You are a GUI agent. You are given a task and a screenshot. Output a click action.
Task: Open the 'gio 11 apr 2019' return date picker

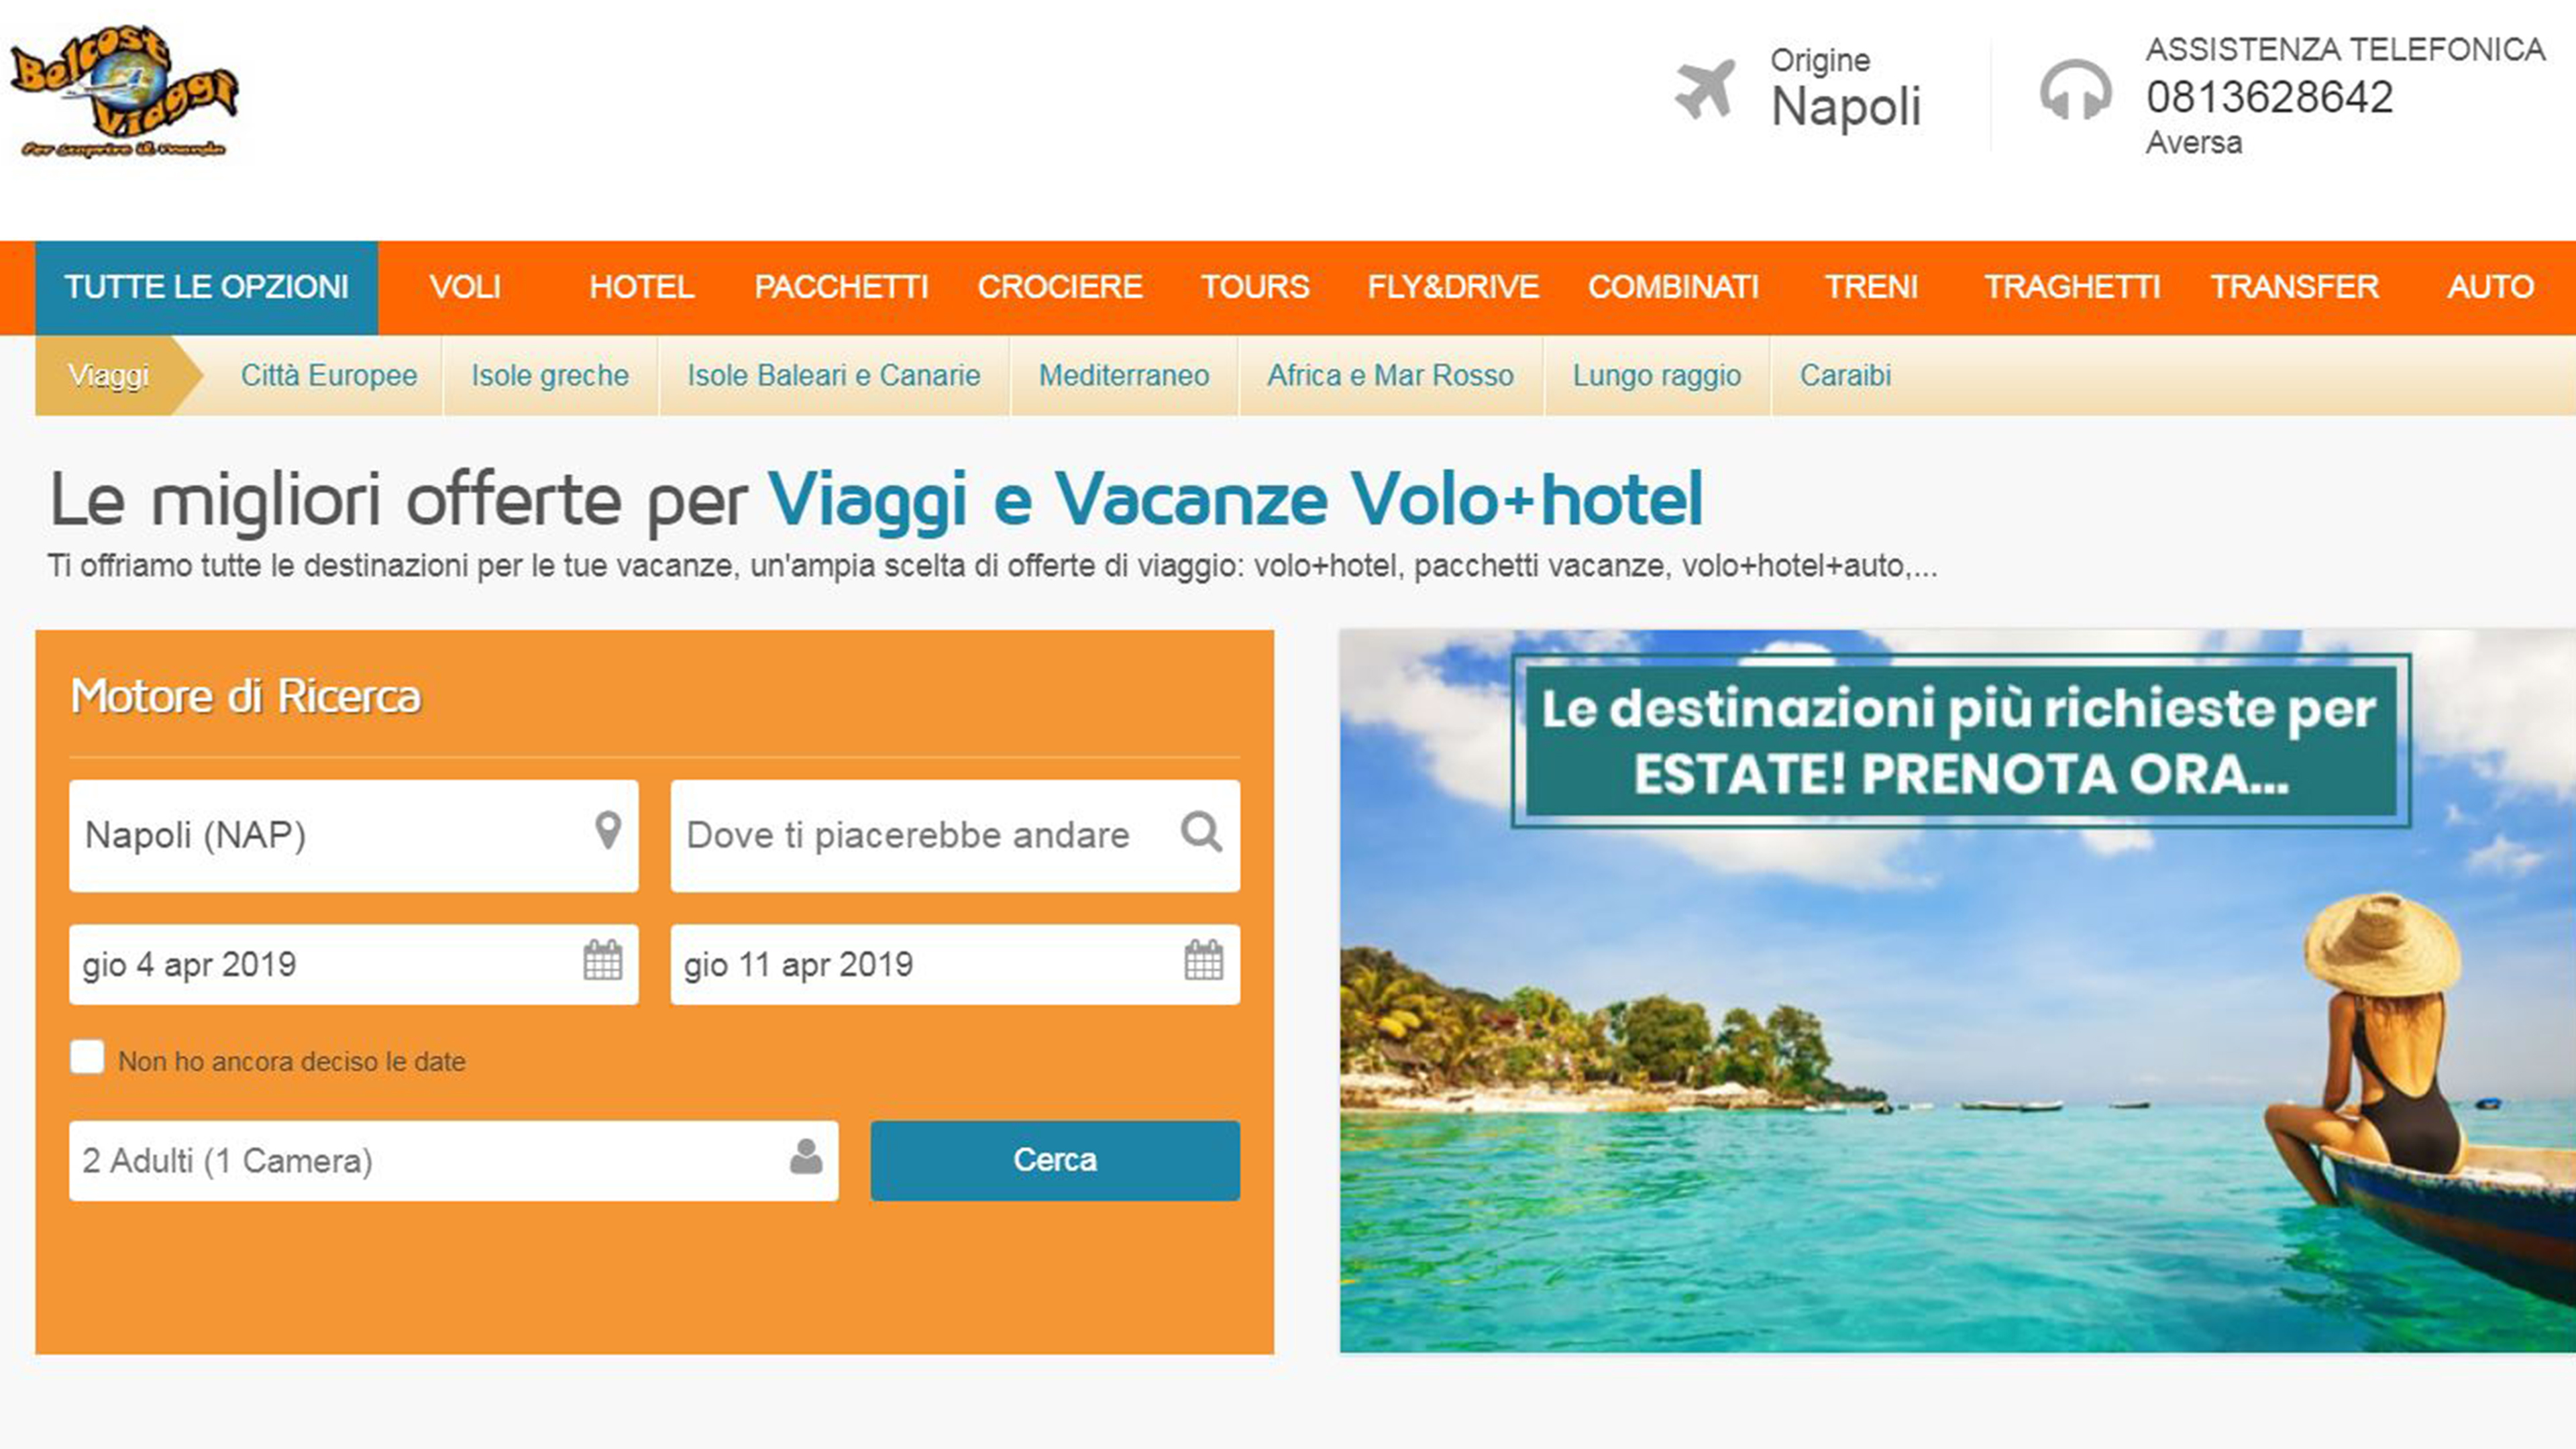pyautogui.click(x=955, y=965)
